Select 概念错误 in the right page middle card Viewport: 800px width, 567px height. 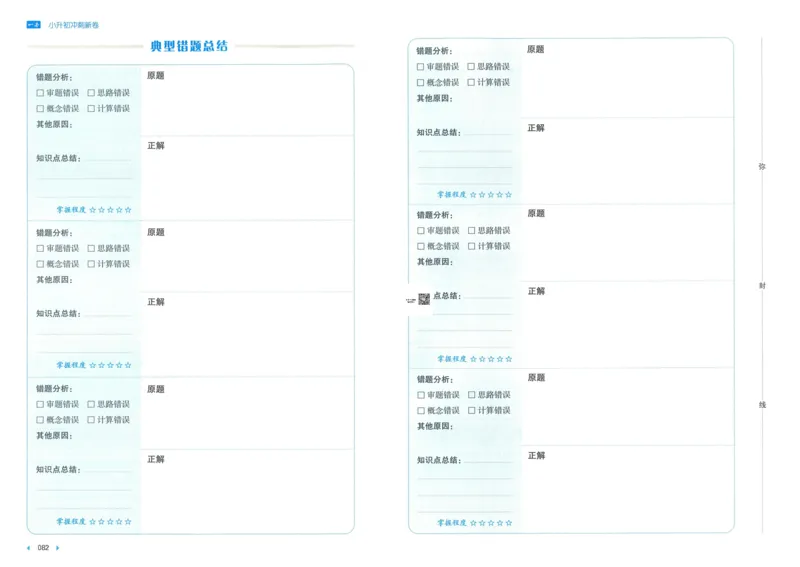click(421, 246)
